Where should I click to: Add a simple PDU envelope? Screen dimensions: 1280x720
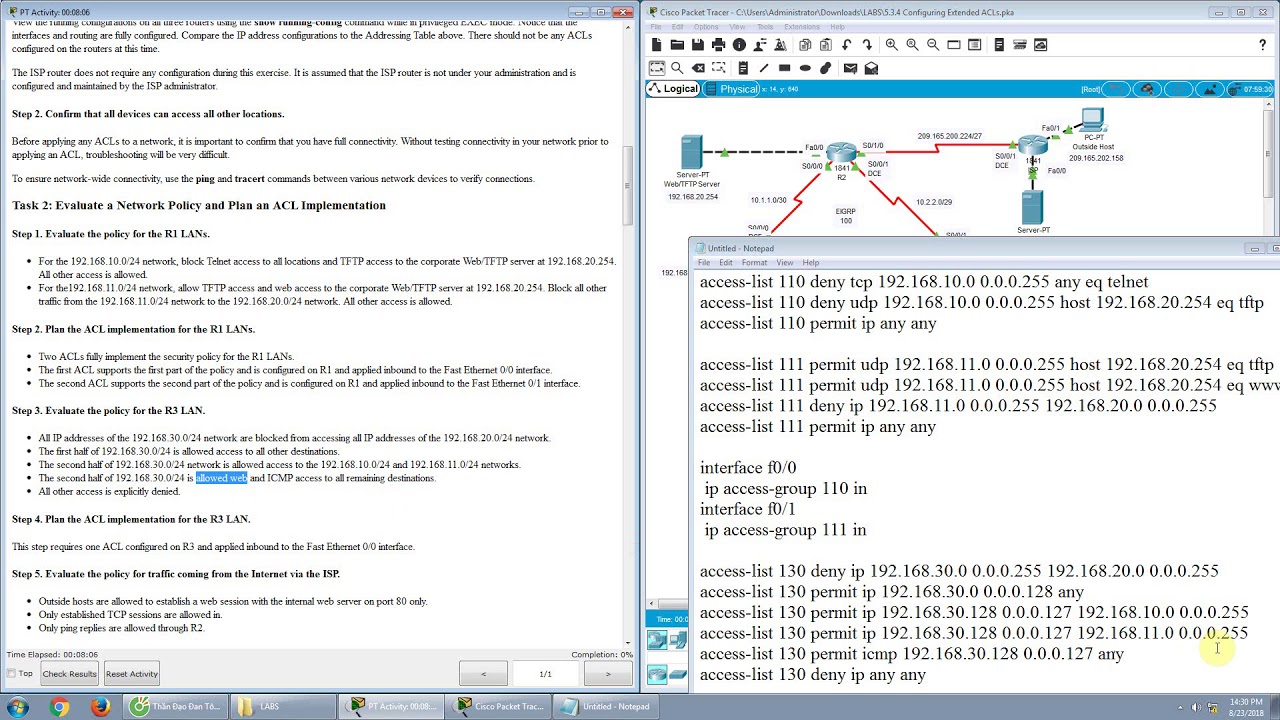(x=850, y=68)
